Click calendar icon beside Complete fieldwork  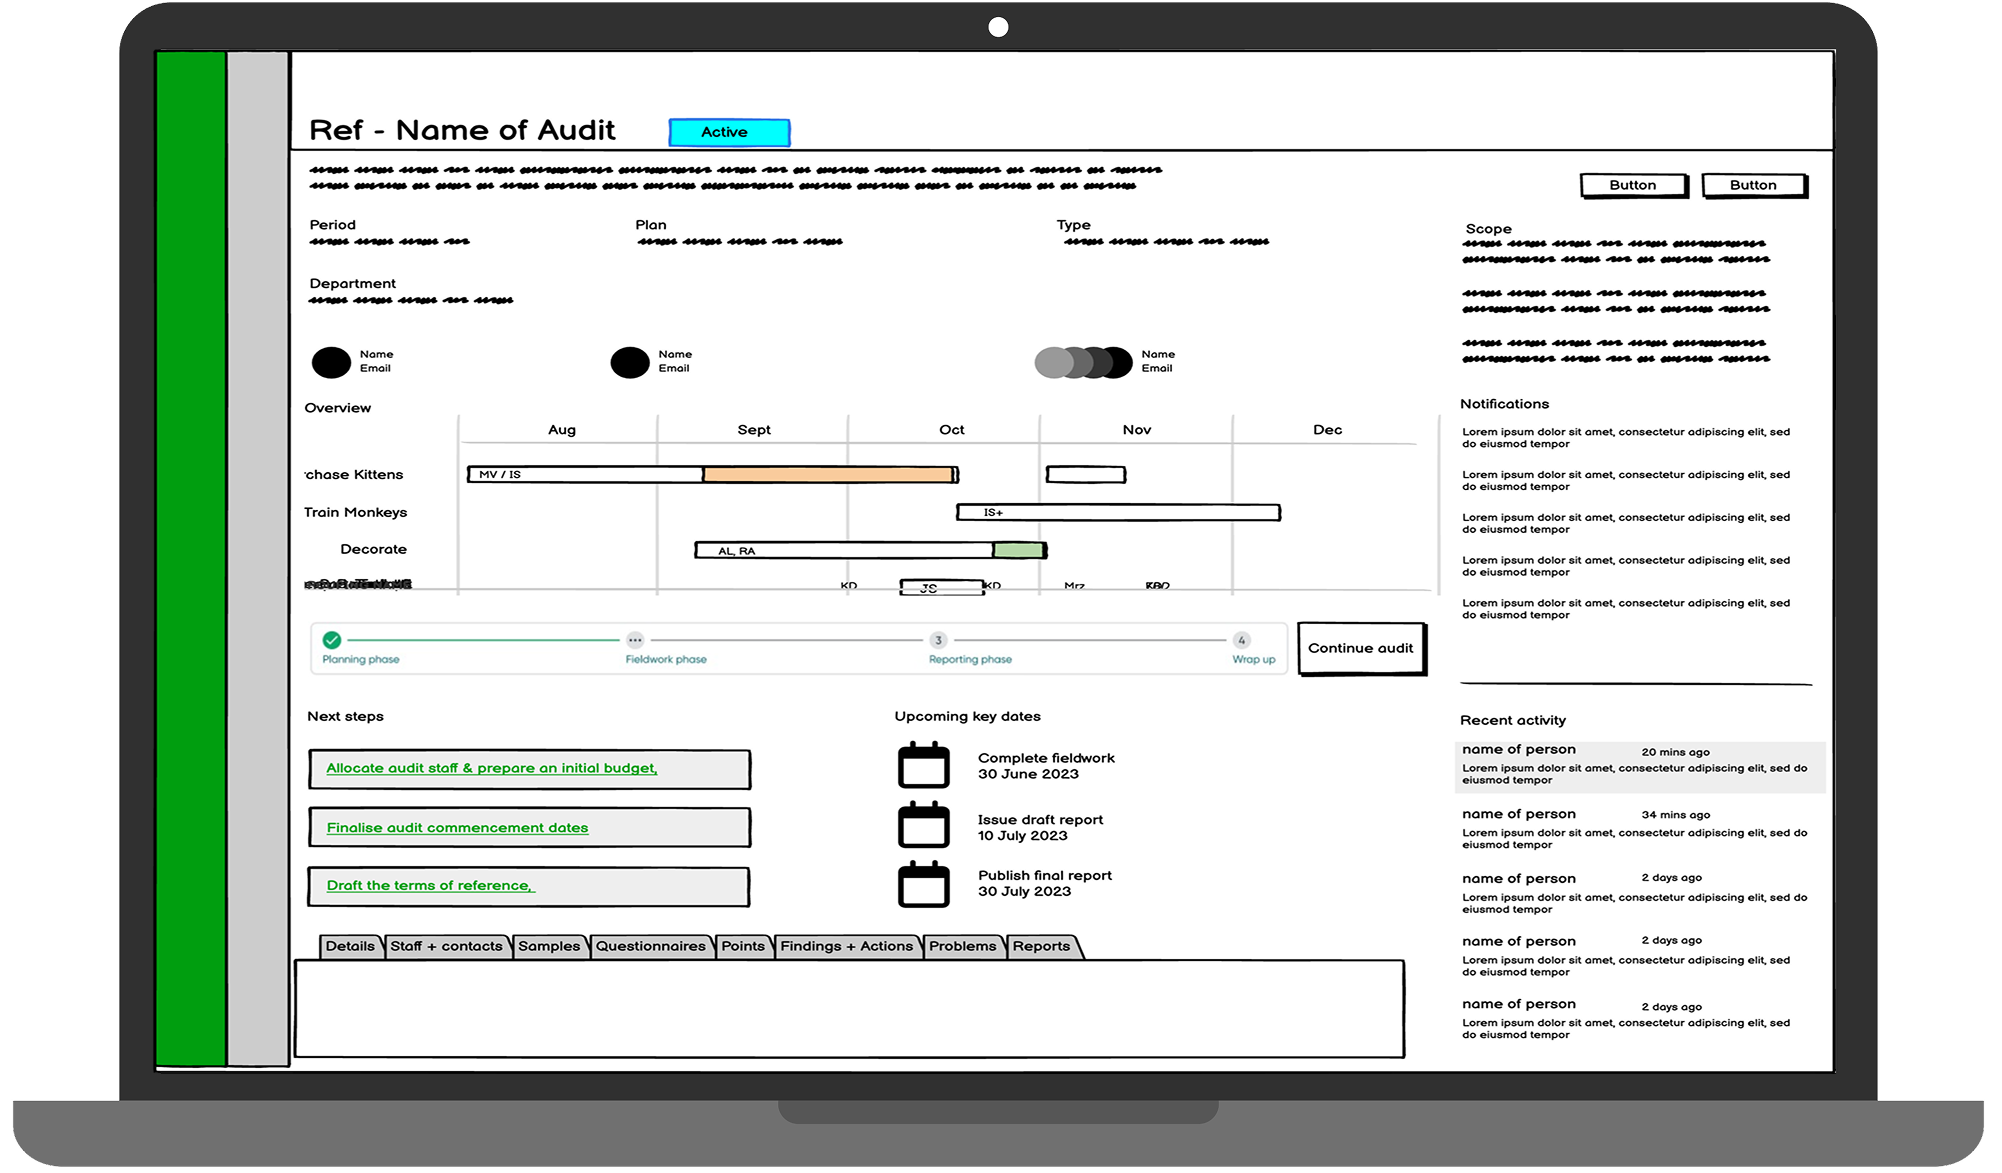click(x=923, y=766)
